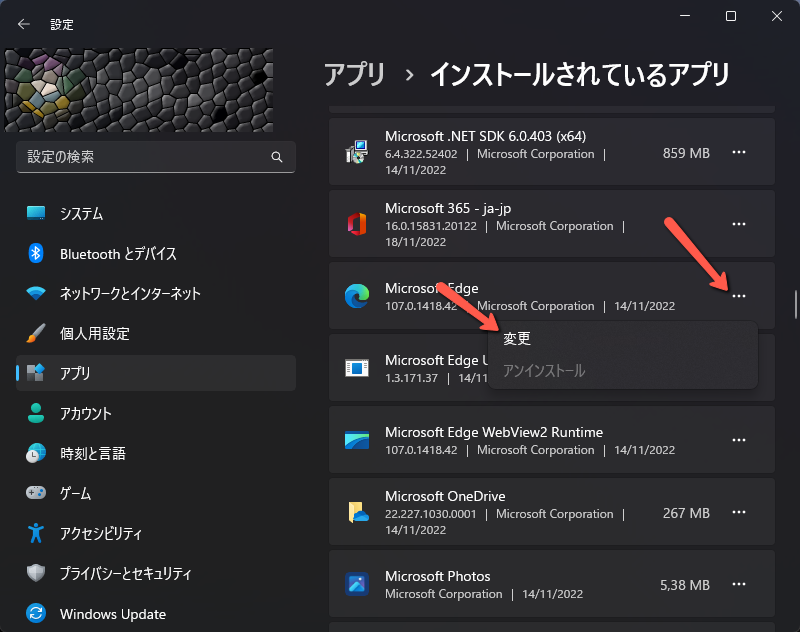
Task: Click the Microsoft 365 - ja-jp title
Action: [x=448, y=208]
